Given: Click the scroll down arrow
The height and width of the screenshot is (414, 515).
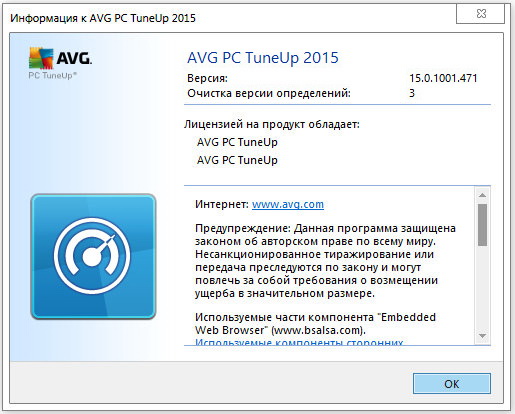Looking at the screenshot, I should coord(482,336).
